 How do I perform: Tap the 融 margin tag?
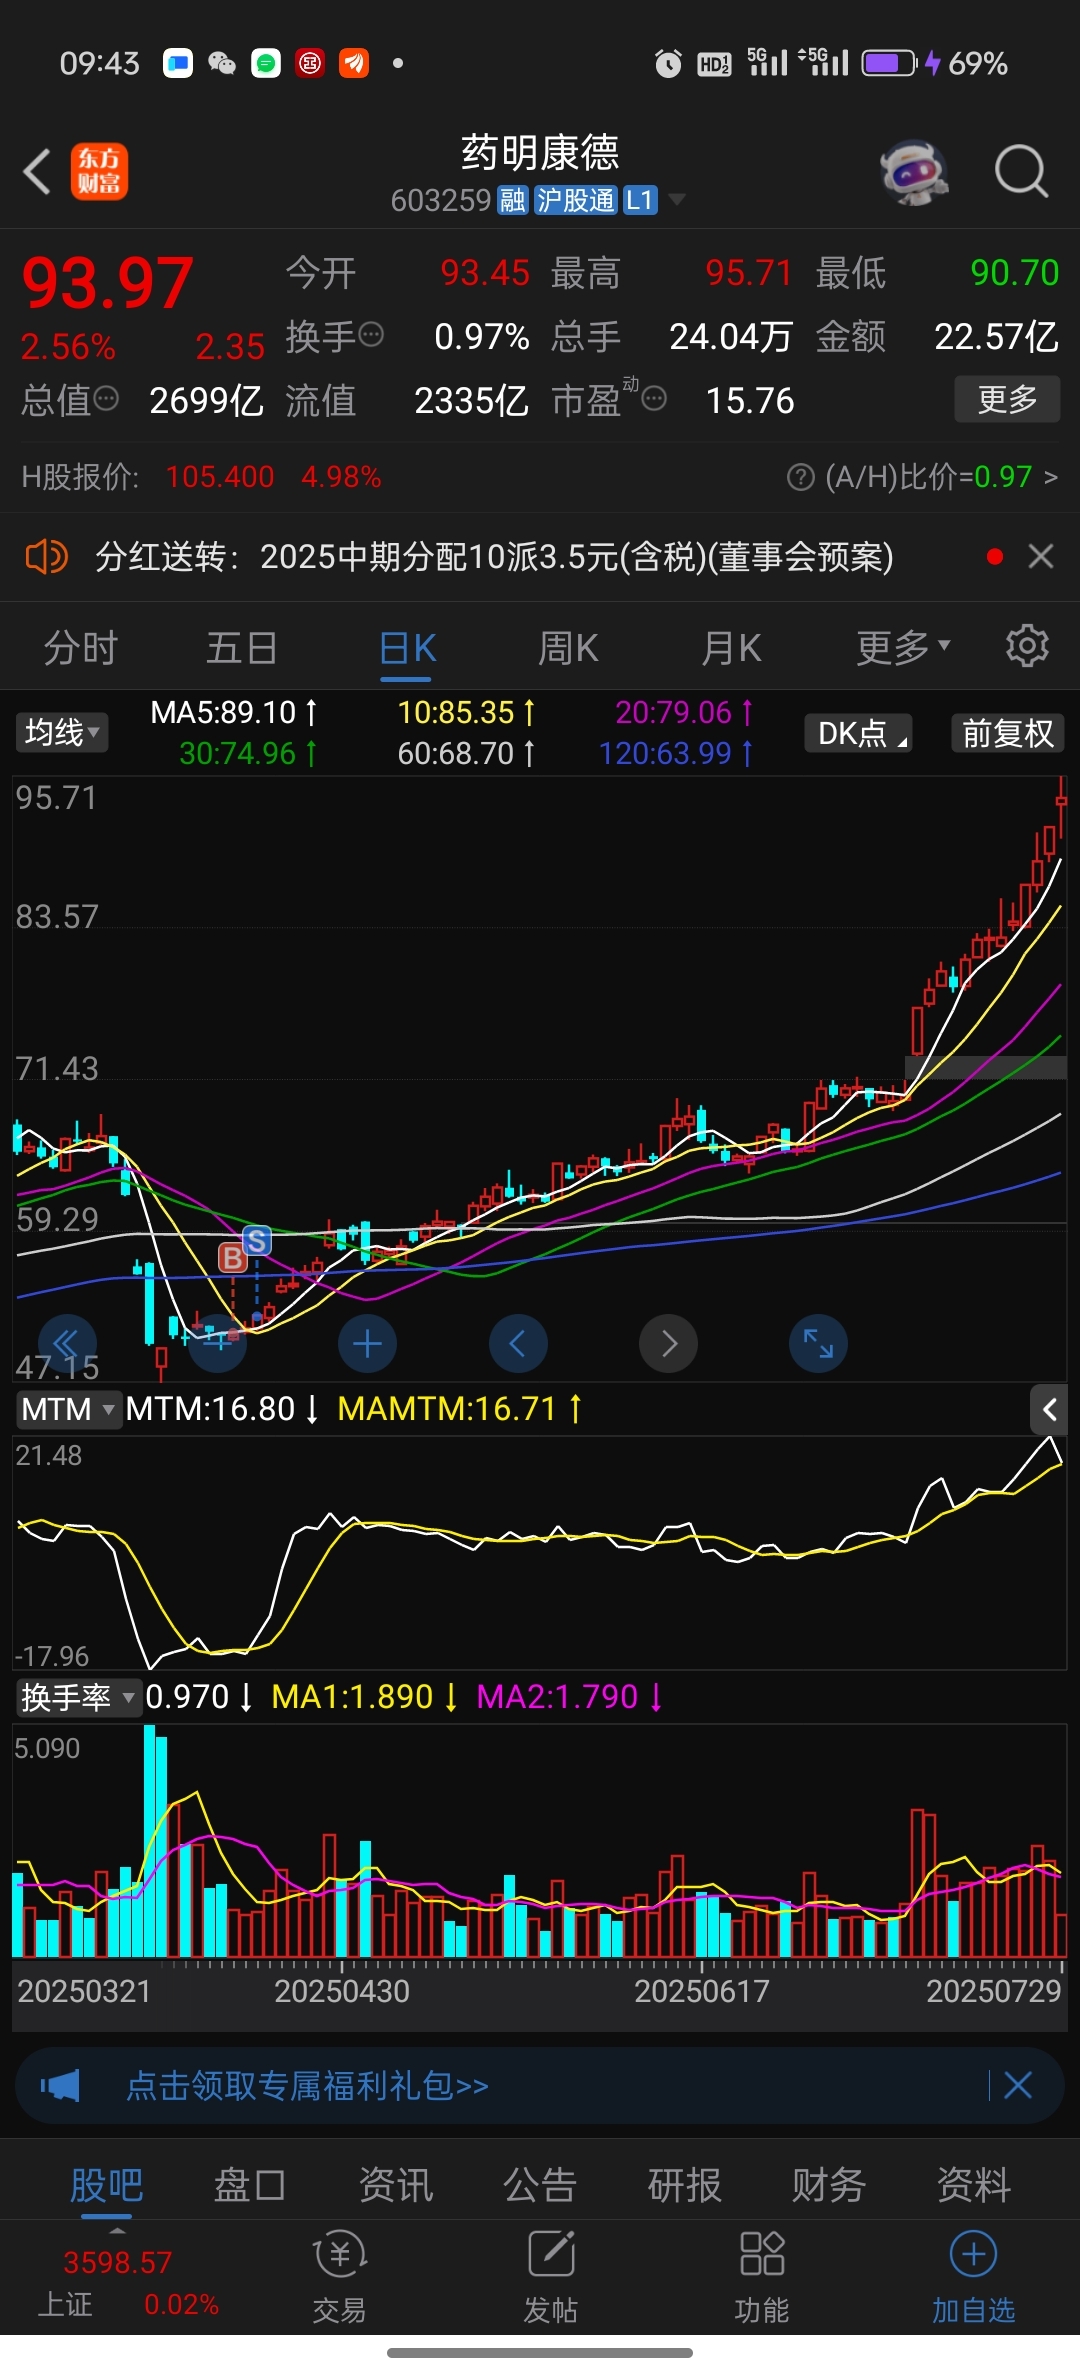click(513, 200)
